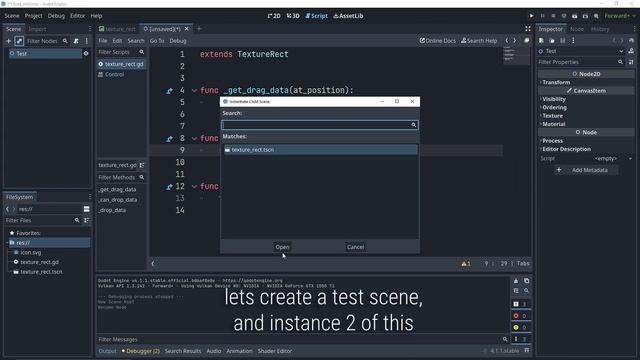The height and width of the screenshot is (360, 640).
Task: Click the instantiate child scene link icon
Action: pos(19,41)
